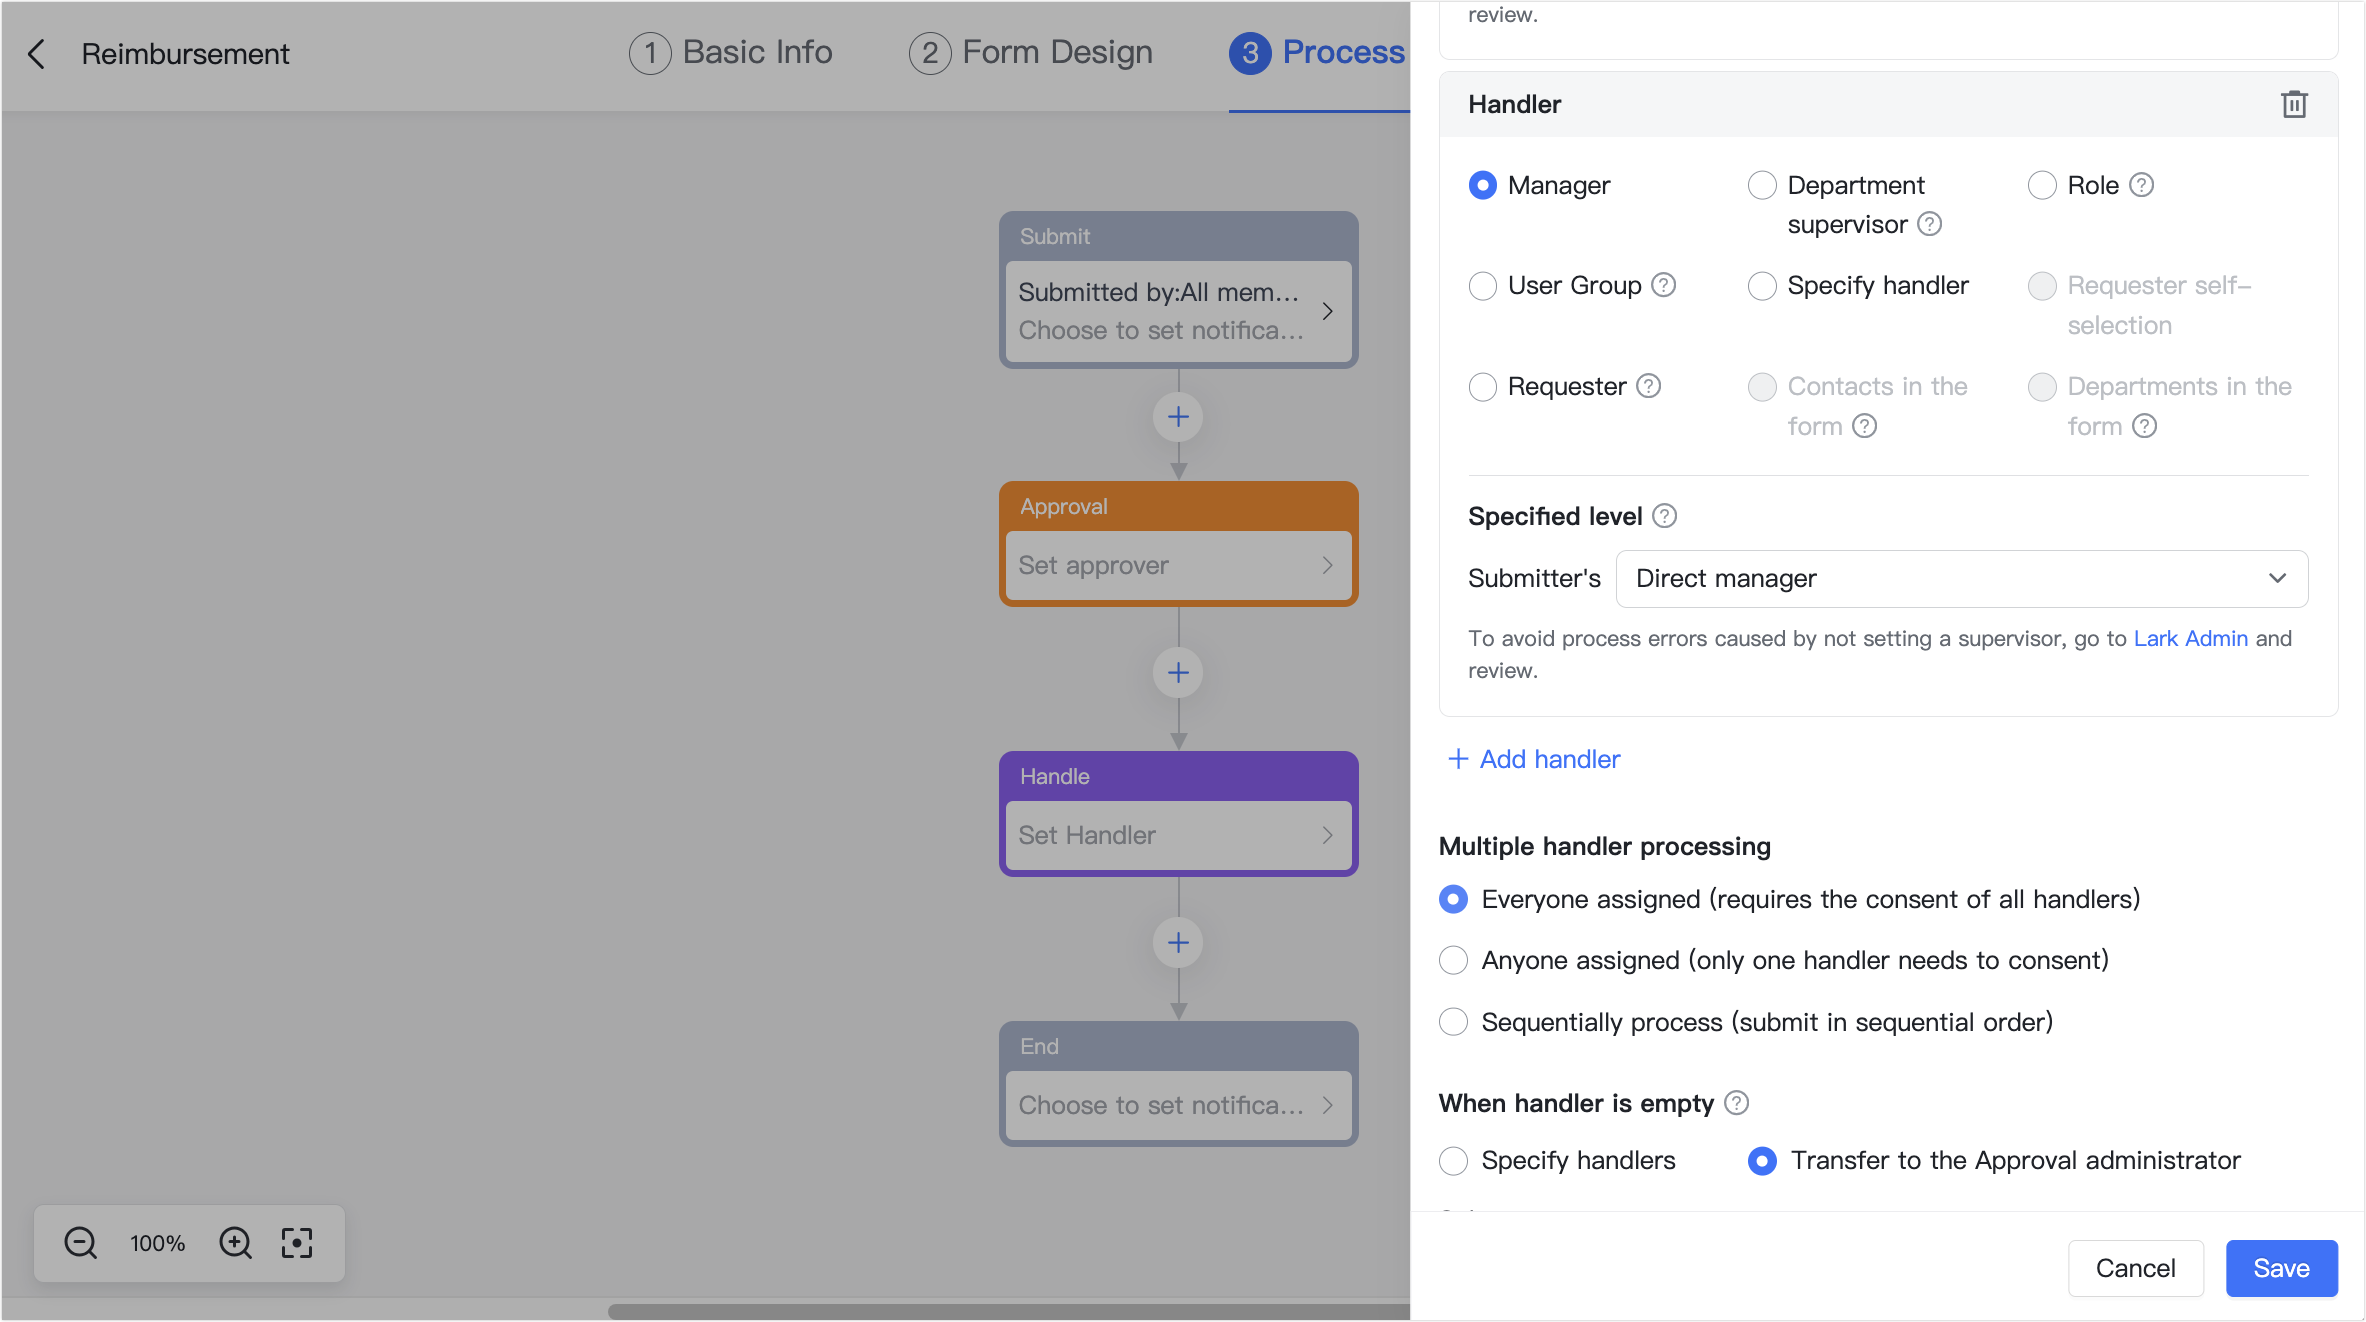Viewport: 2366px width, 1322px height.
Task: Click the back arrow beside Reimbursement
Action: tap(37, 54)
